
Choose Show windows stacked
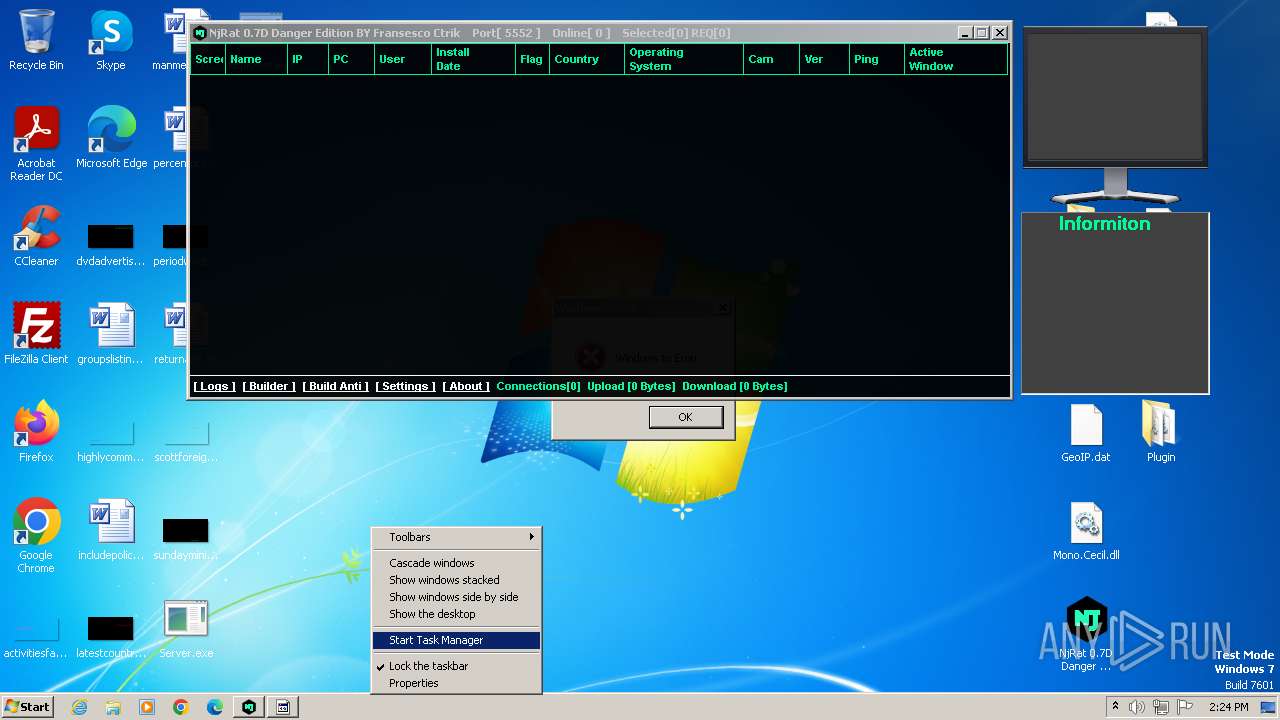click(x=456, y=580)
